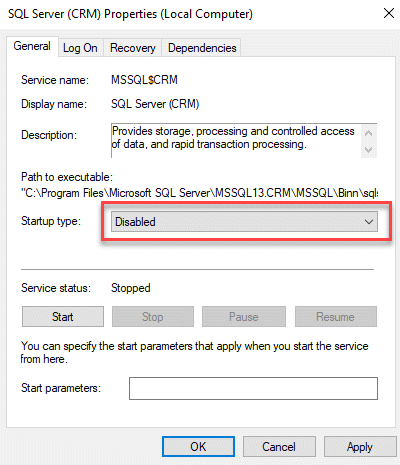Switch to the General tab
This screenshot has height=465, width=400.
click(x=32, y=46)
